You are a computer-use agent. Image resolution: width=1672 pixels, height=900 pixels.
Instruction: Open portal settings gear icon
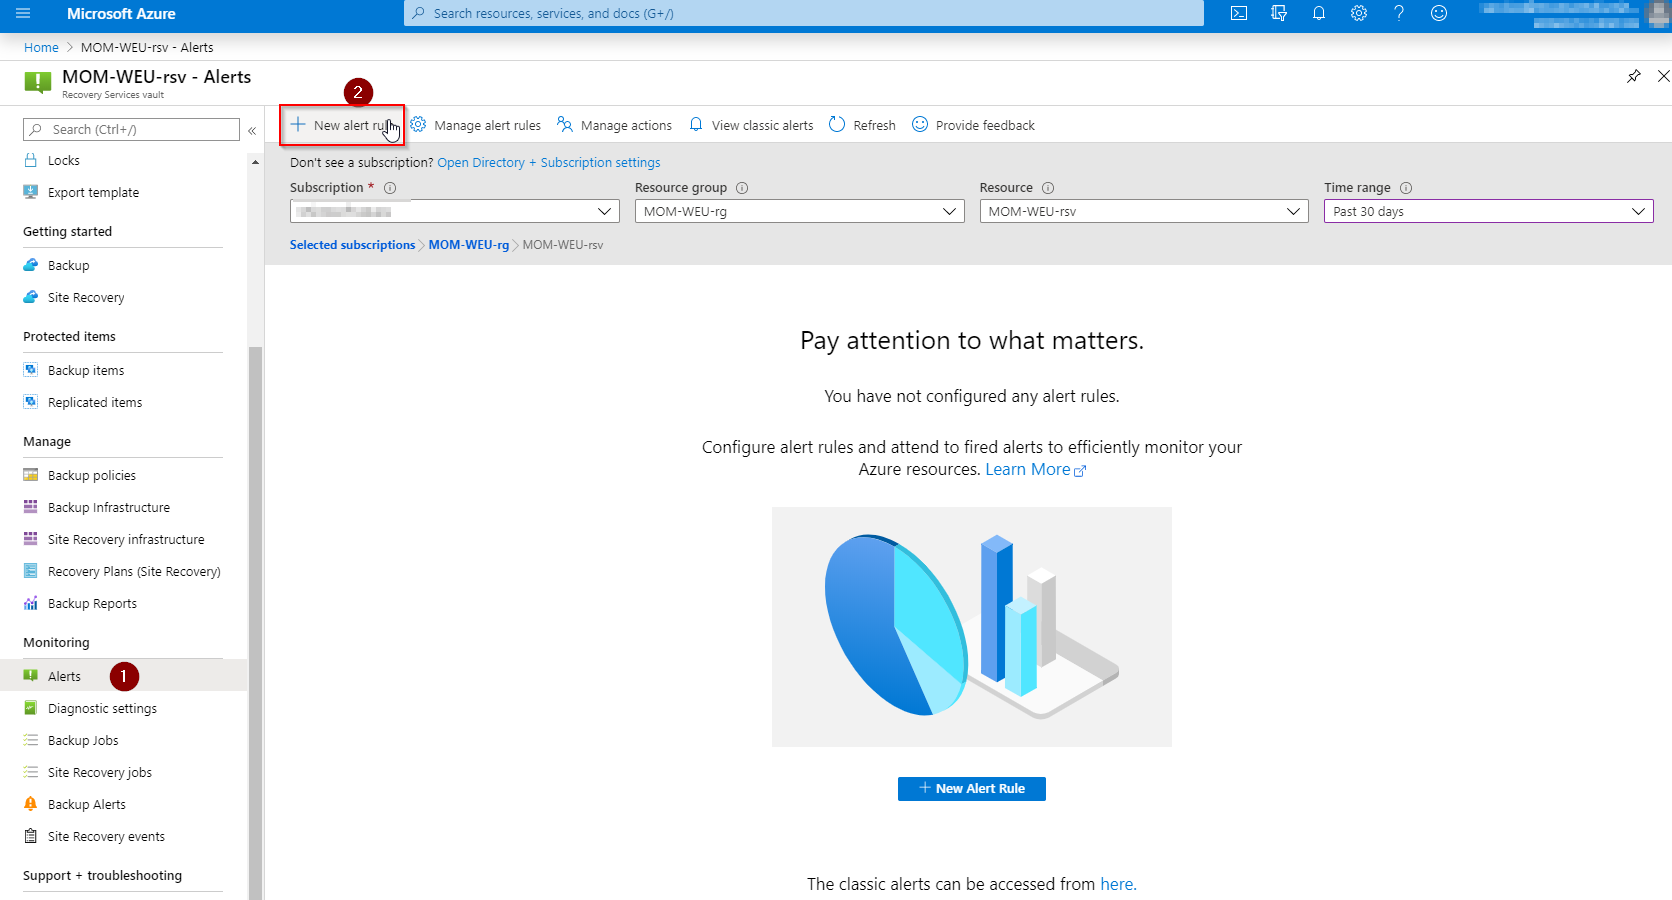[x=1359, y=13]
